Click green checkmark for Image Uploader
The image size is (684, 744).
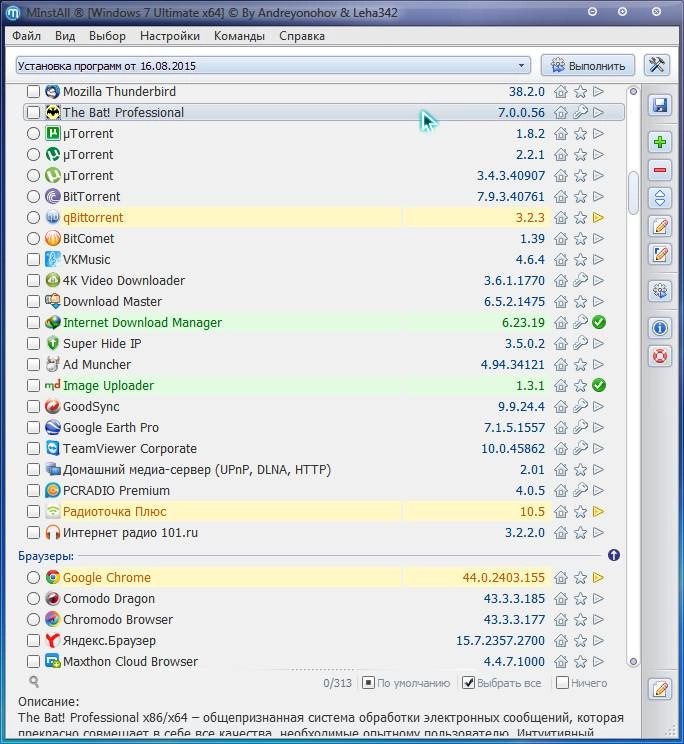(x=599, y=385)
